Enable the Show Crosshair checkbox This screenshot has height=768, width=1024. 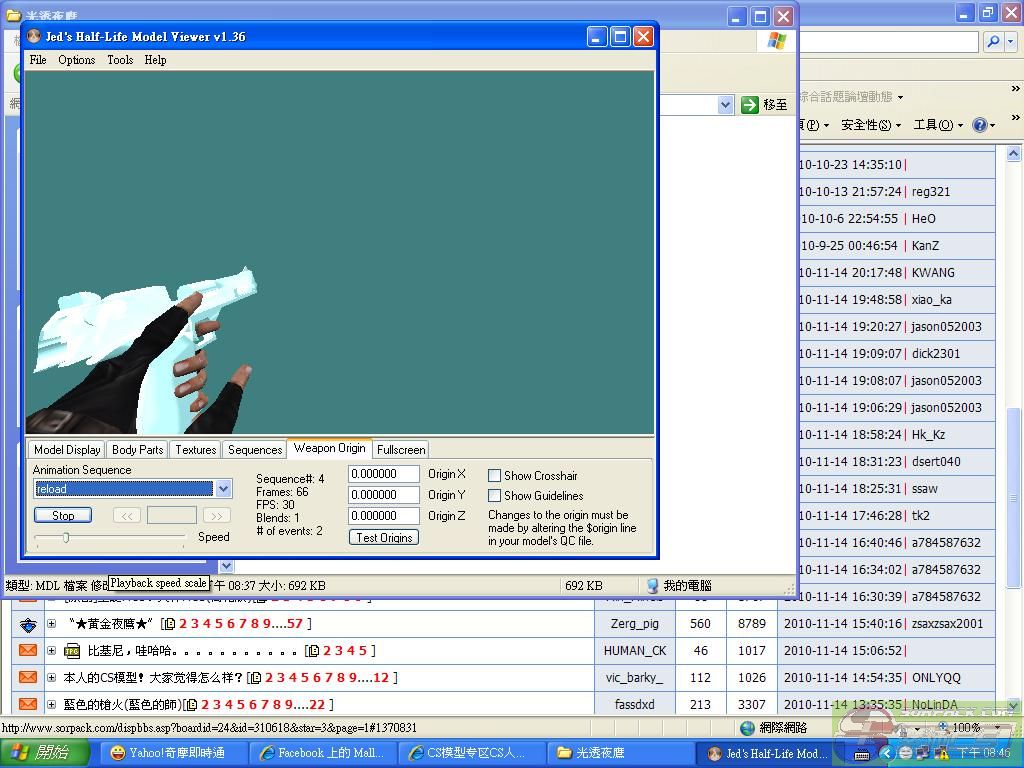(x=495, y=475)
